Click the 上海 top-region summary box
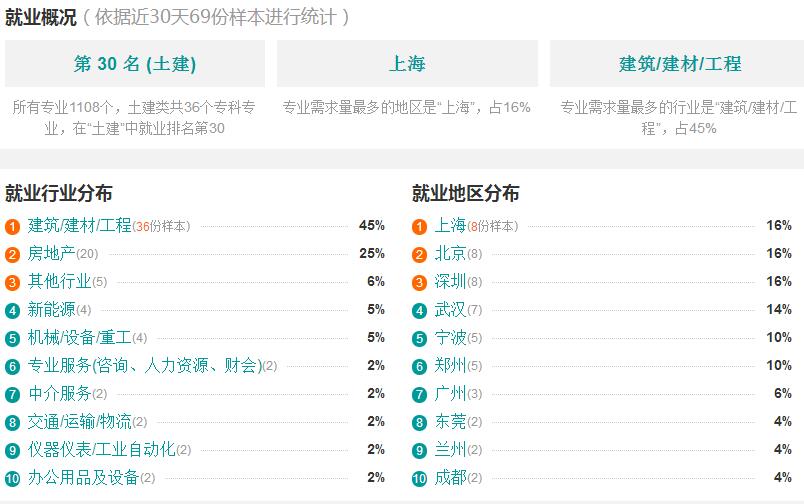The width and height of the screenshot is (804, 504). click(x=407, y=64)
